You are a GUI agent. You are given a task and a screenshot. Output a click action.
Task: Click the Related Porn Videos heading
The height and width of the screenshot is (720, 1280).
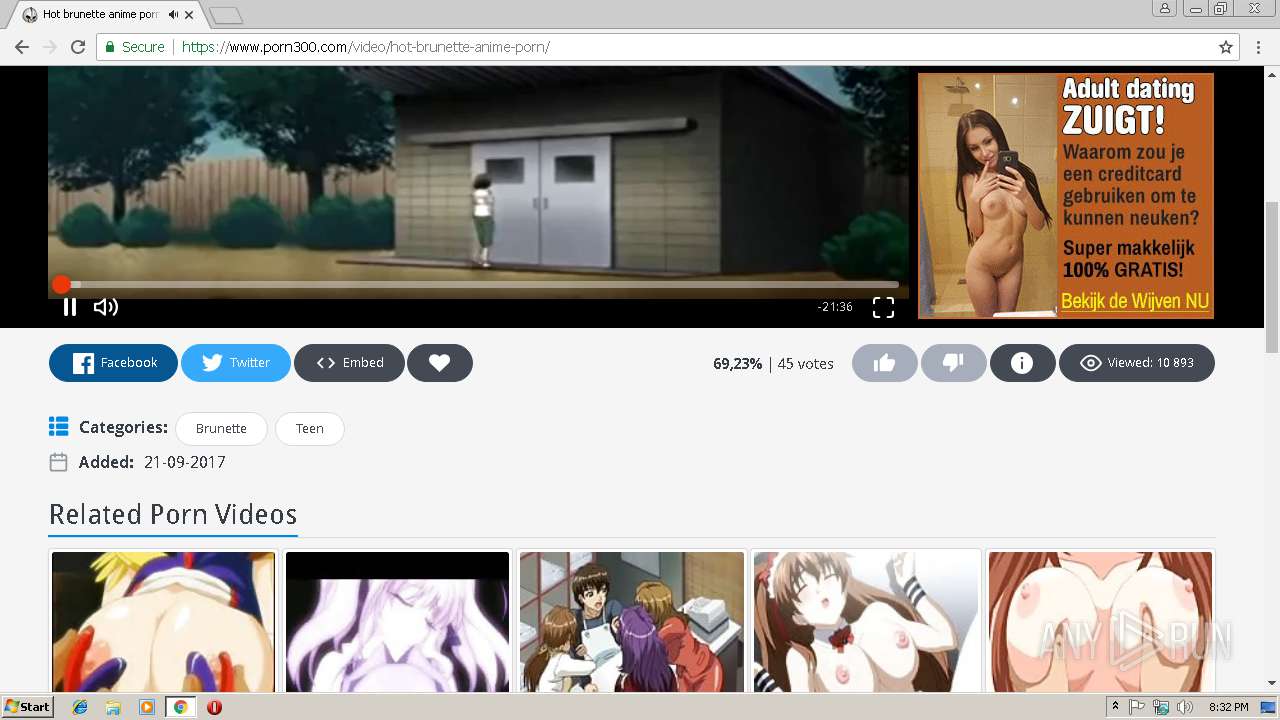pyautogui.click(x=173, y=514)
